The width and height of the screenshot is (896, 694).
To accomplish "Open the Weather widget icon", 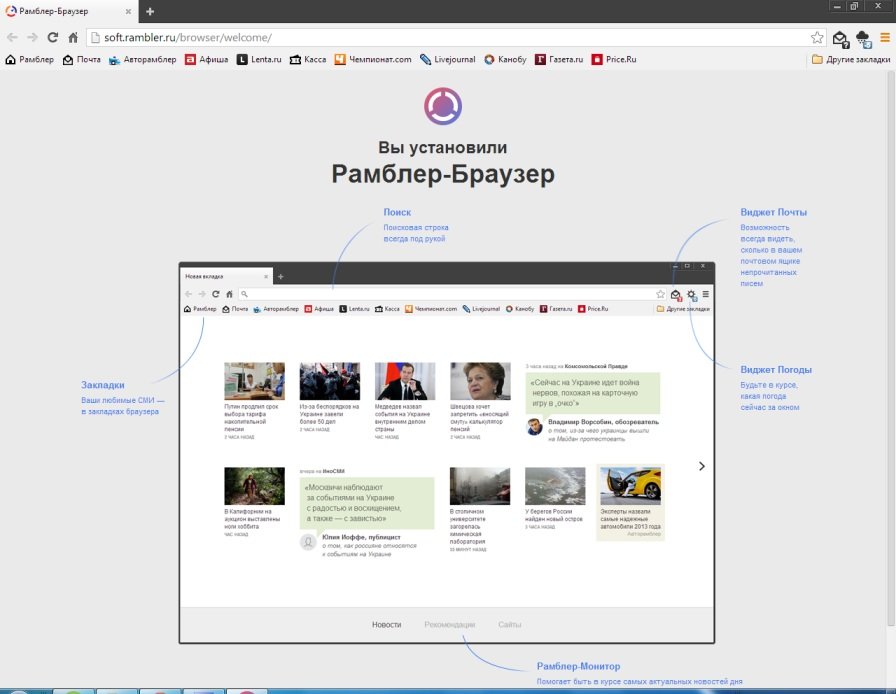I will (863, 38).
